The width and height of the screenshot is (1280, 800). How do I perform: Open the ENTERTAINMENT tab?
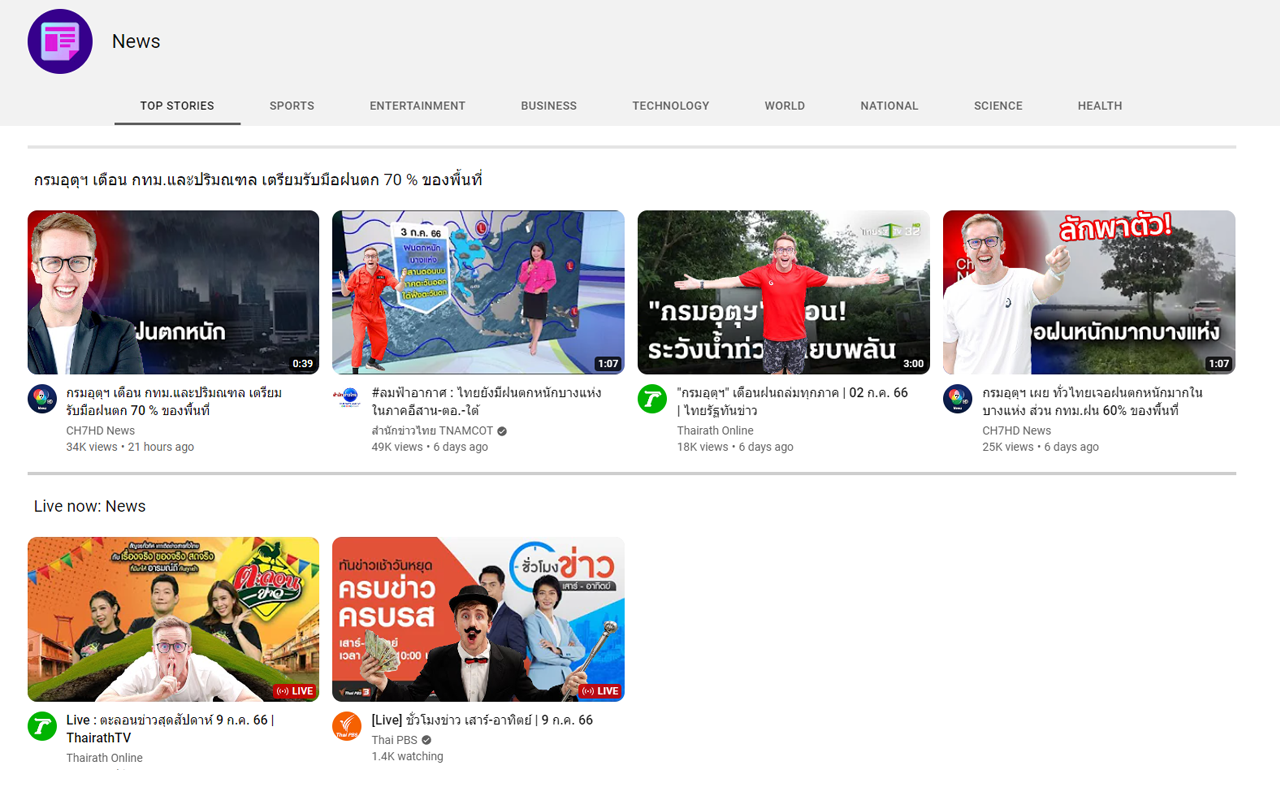pyautogui.click(x=417, y=105)
